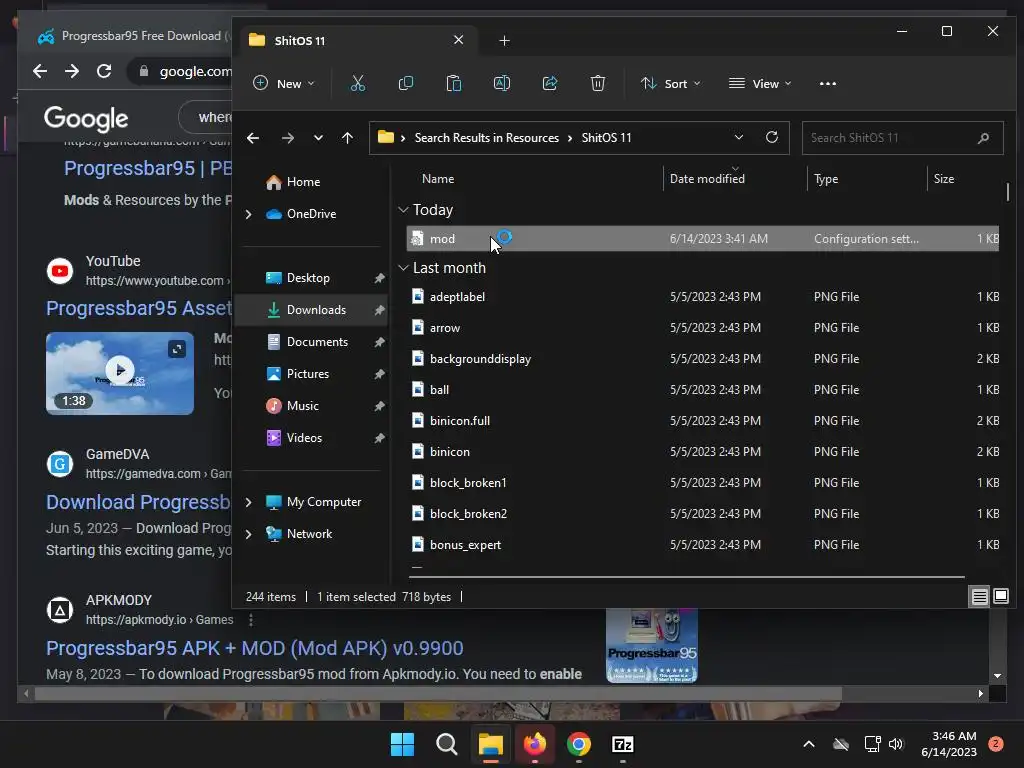The image size is (1024, 768).
Task: Open Chrome from the taskbar
Action: (x=579, y=744)
